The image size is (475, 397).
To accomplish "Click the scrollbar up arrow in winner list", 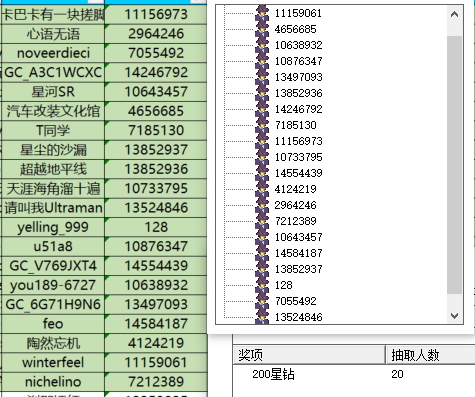I will [454, 14].
